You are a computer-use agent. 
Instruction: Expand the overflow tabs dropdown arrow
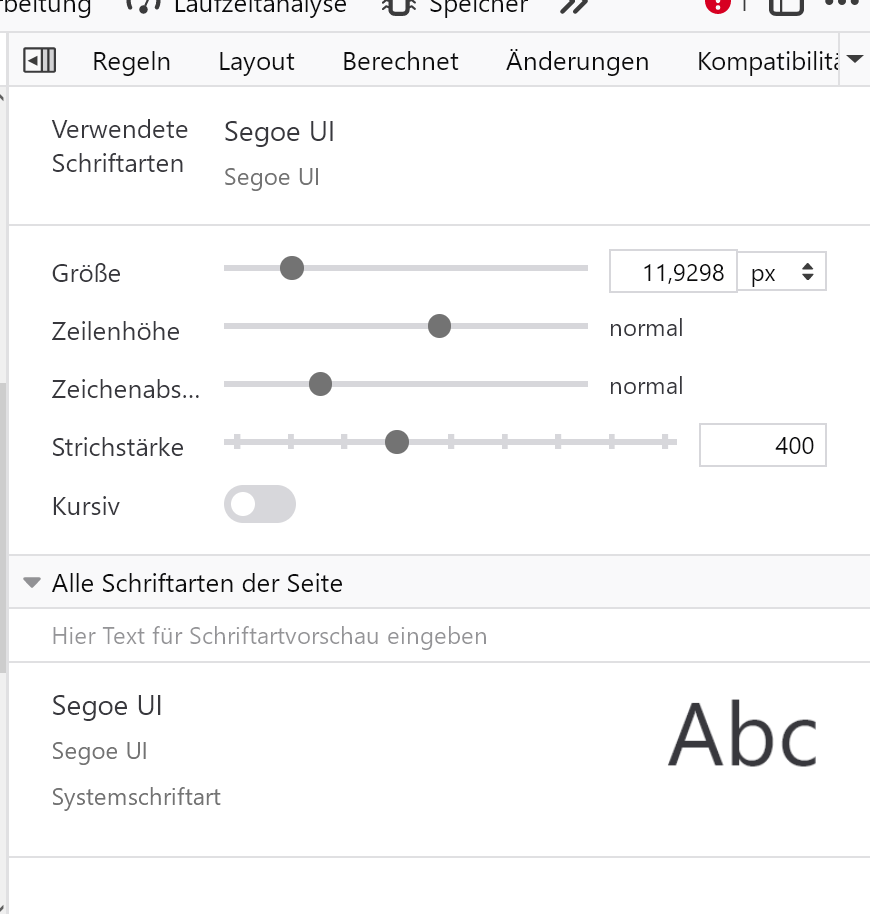854,60
